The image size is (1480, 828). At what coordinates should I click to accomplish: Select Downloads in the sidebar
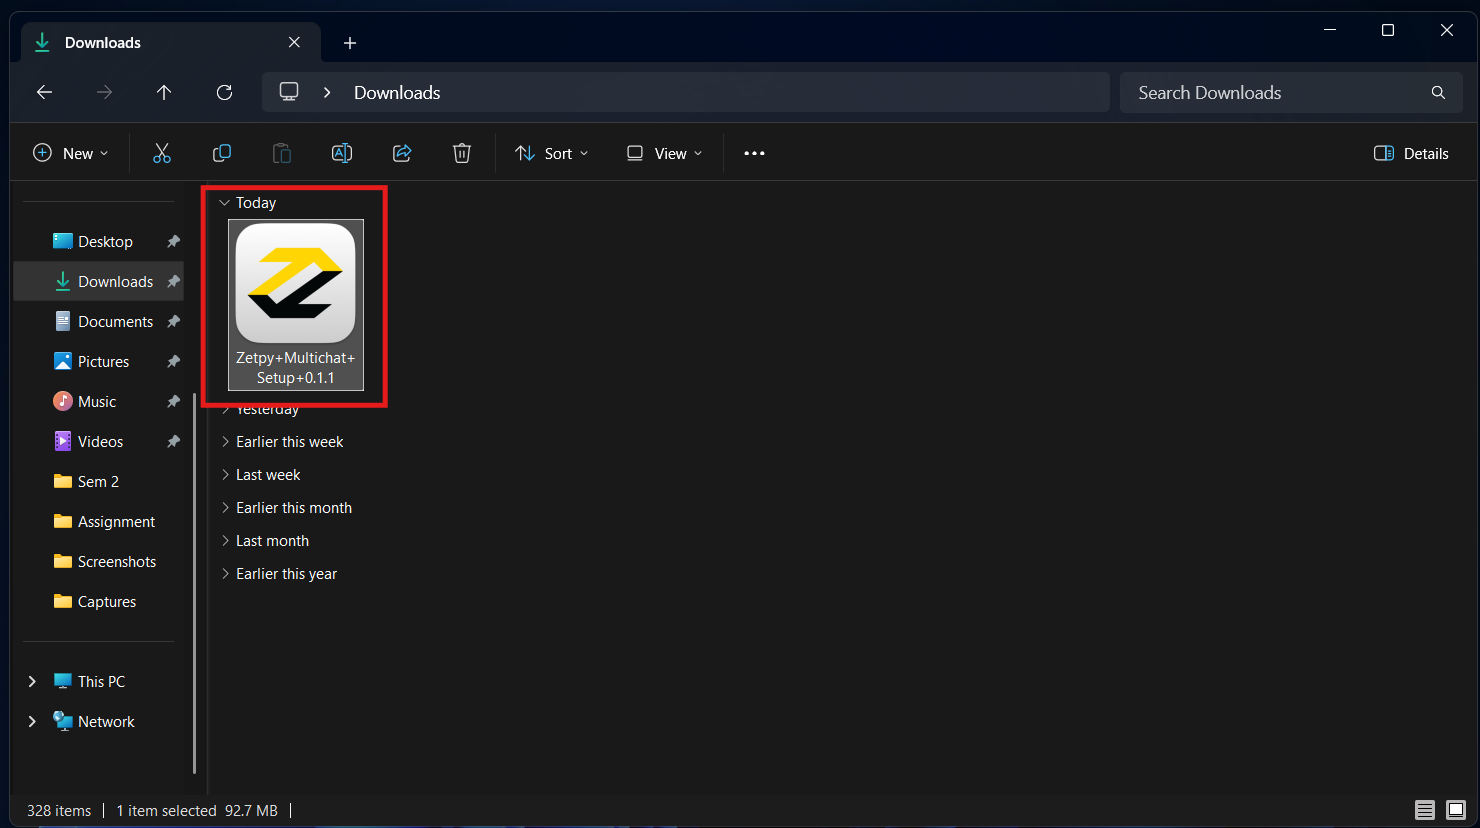click(98, 281)
